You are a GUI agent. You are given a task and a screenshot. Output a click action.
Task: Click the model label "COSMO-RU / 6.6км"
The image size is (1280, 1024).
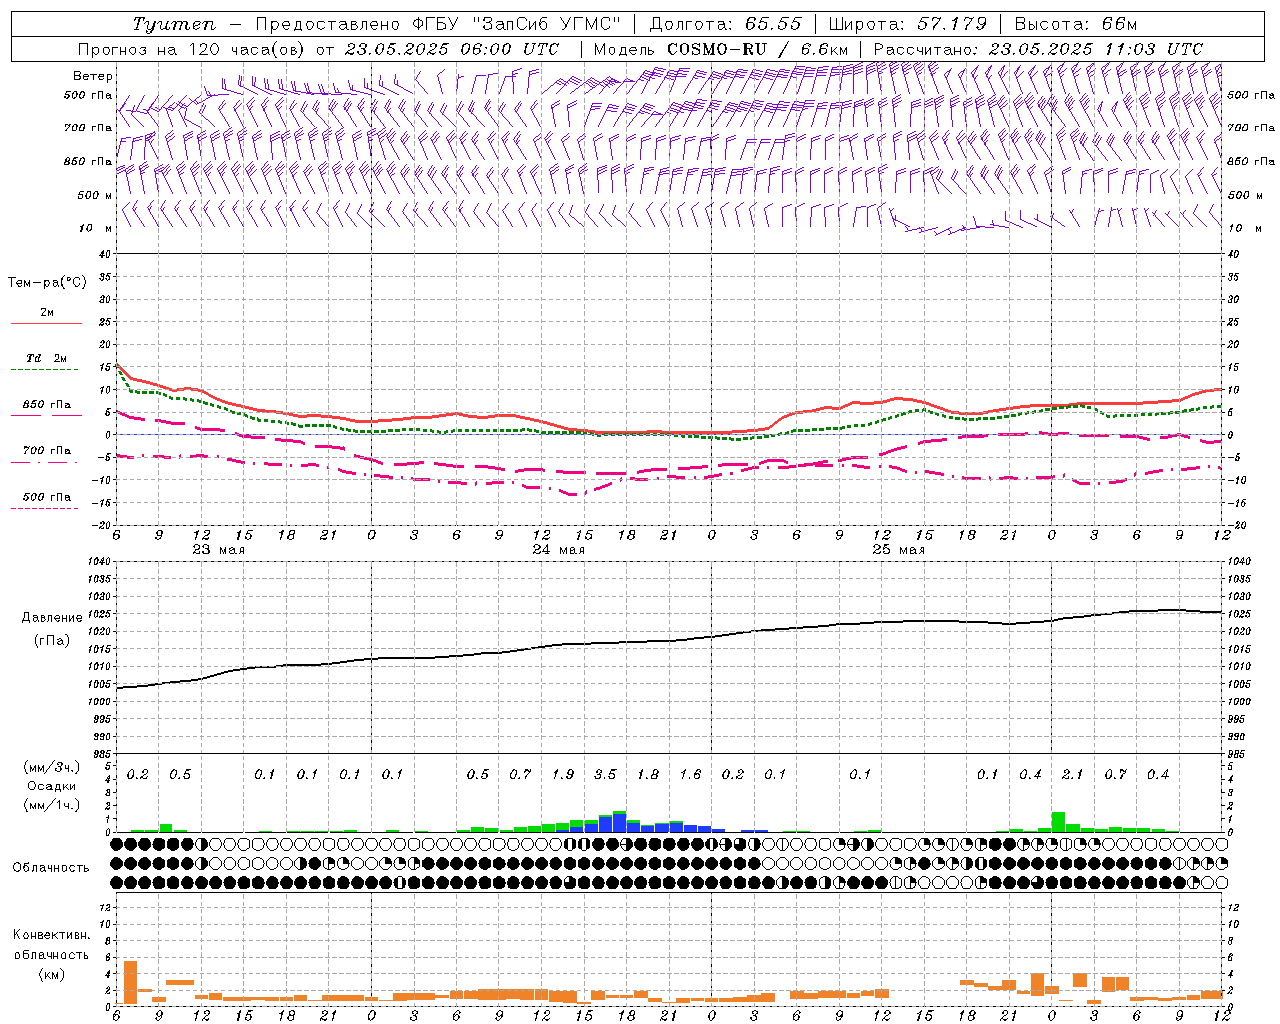(758, 49)
